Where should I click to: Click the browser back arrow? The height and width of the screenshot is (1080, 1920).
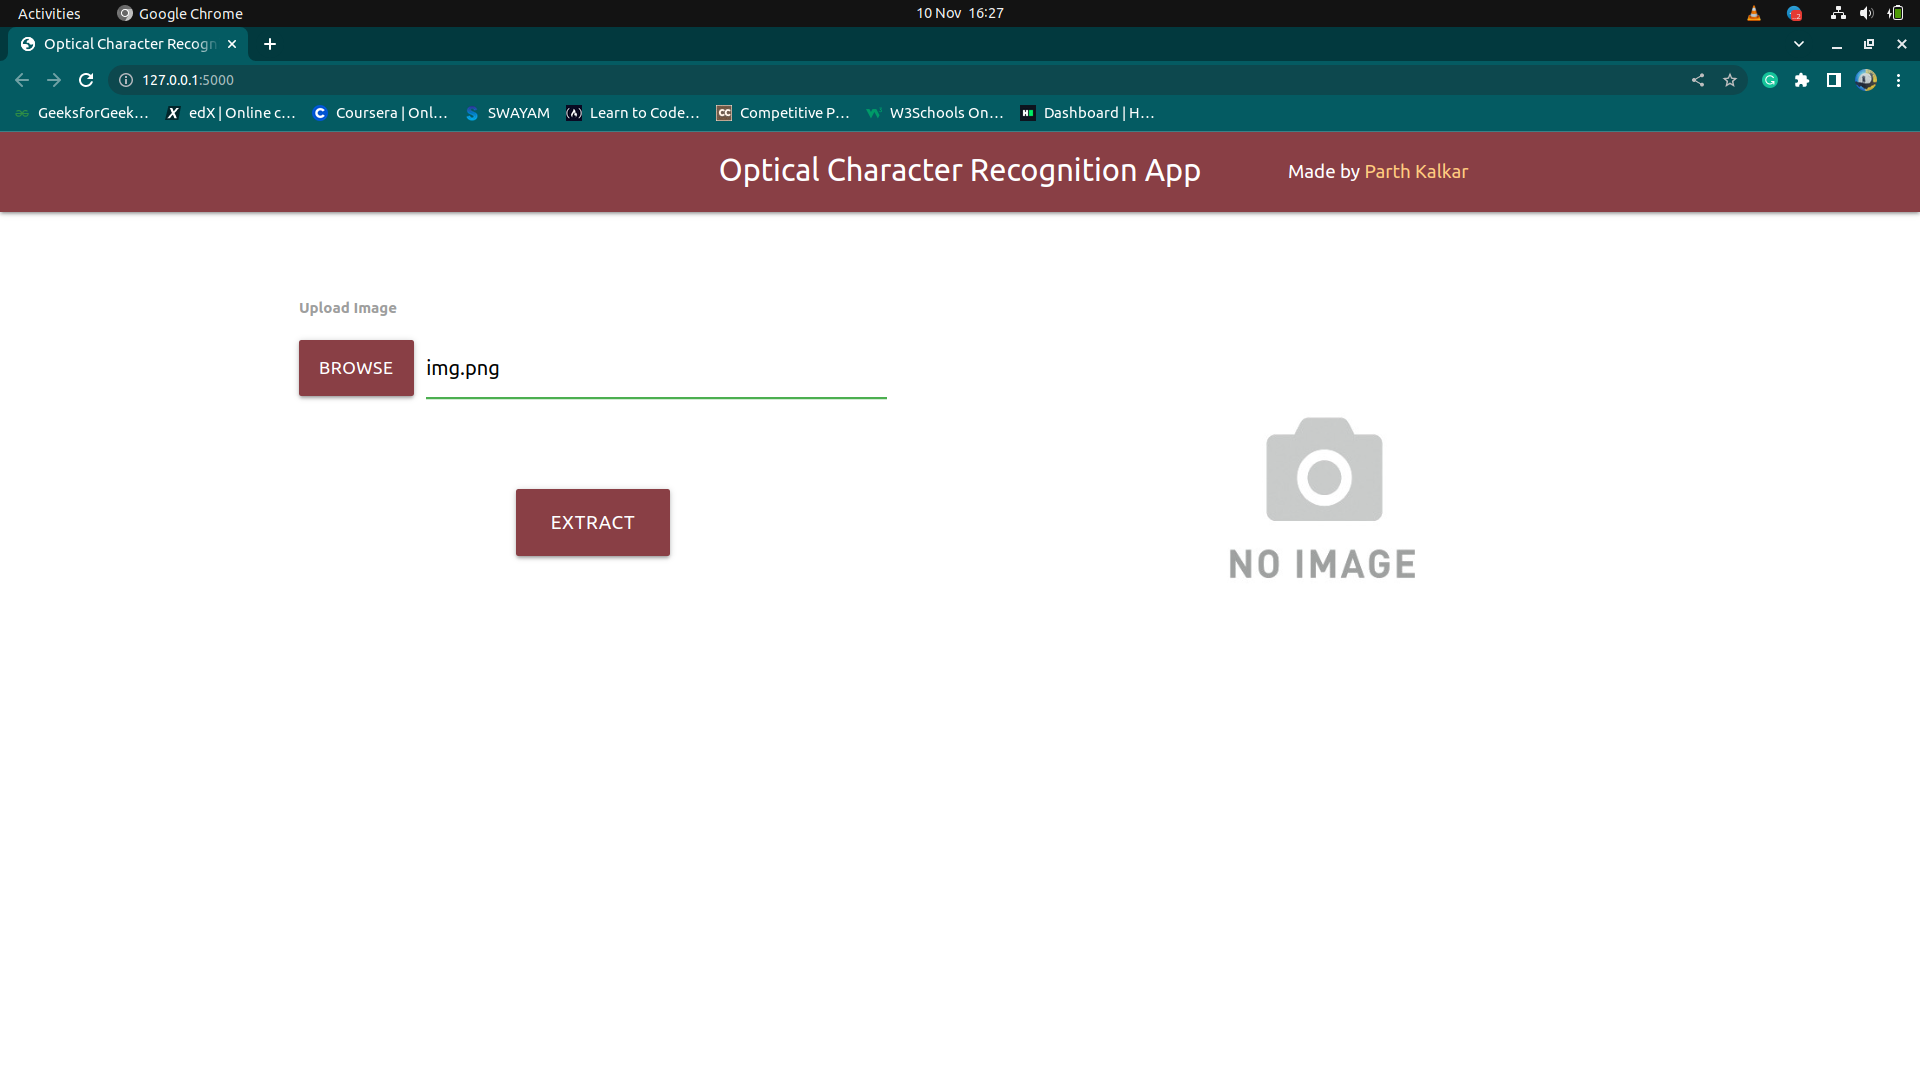21,80
